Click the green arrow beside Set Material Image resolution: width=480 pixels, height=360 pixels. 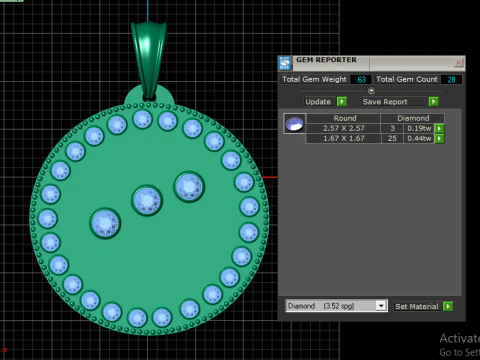(x=448, y=306)
